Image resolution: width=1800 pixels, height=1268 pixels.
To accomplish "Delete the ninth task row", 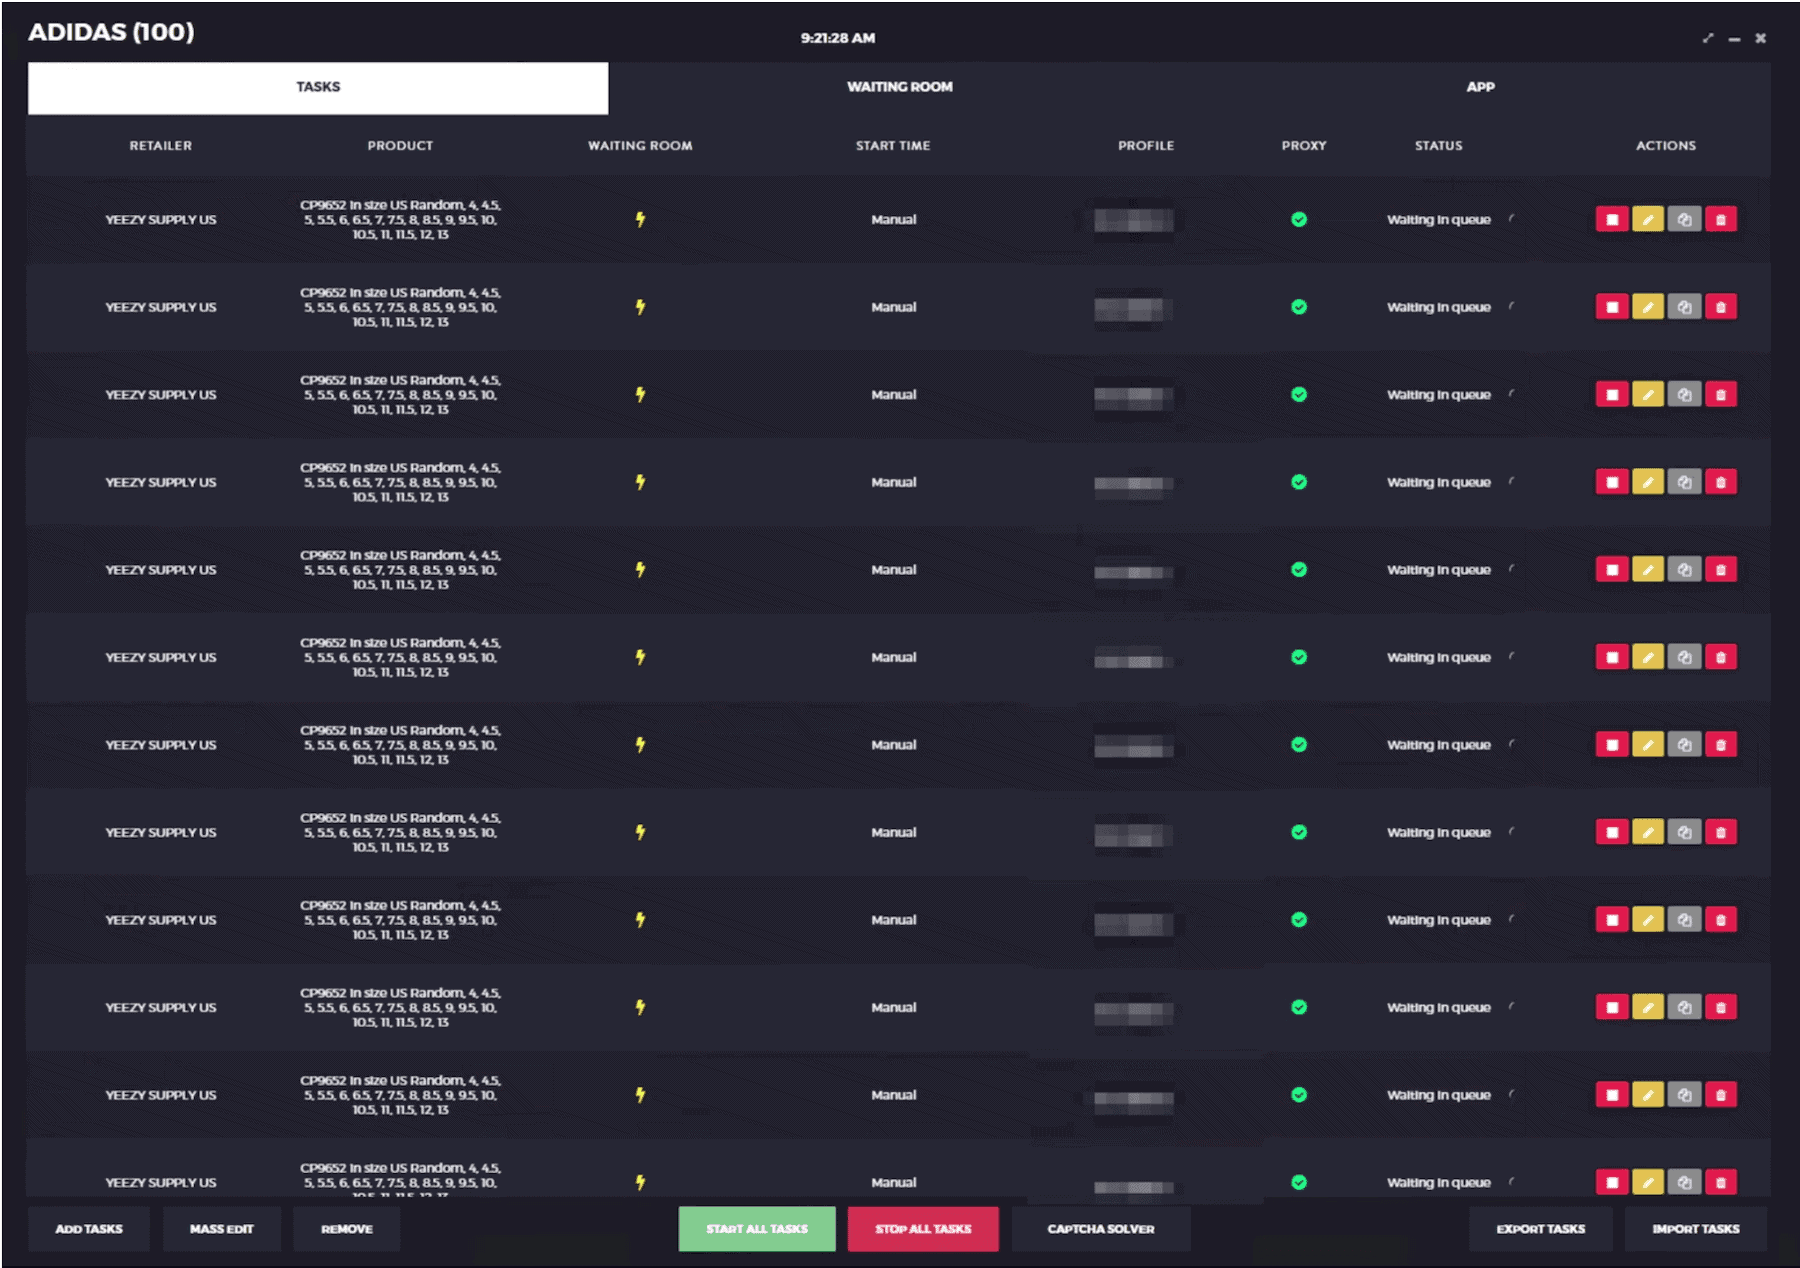I will (1720, 919).
